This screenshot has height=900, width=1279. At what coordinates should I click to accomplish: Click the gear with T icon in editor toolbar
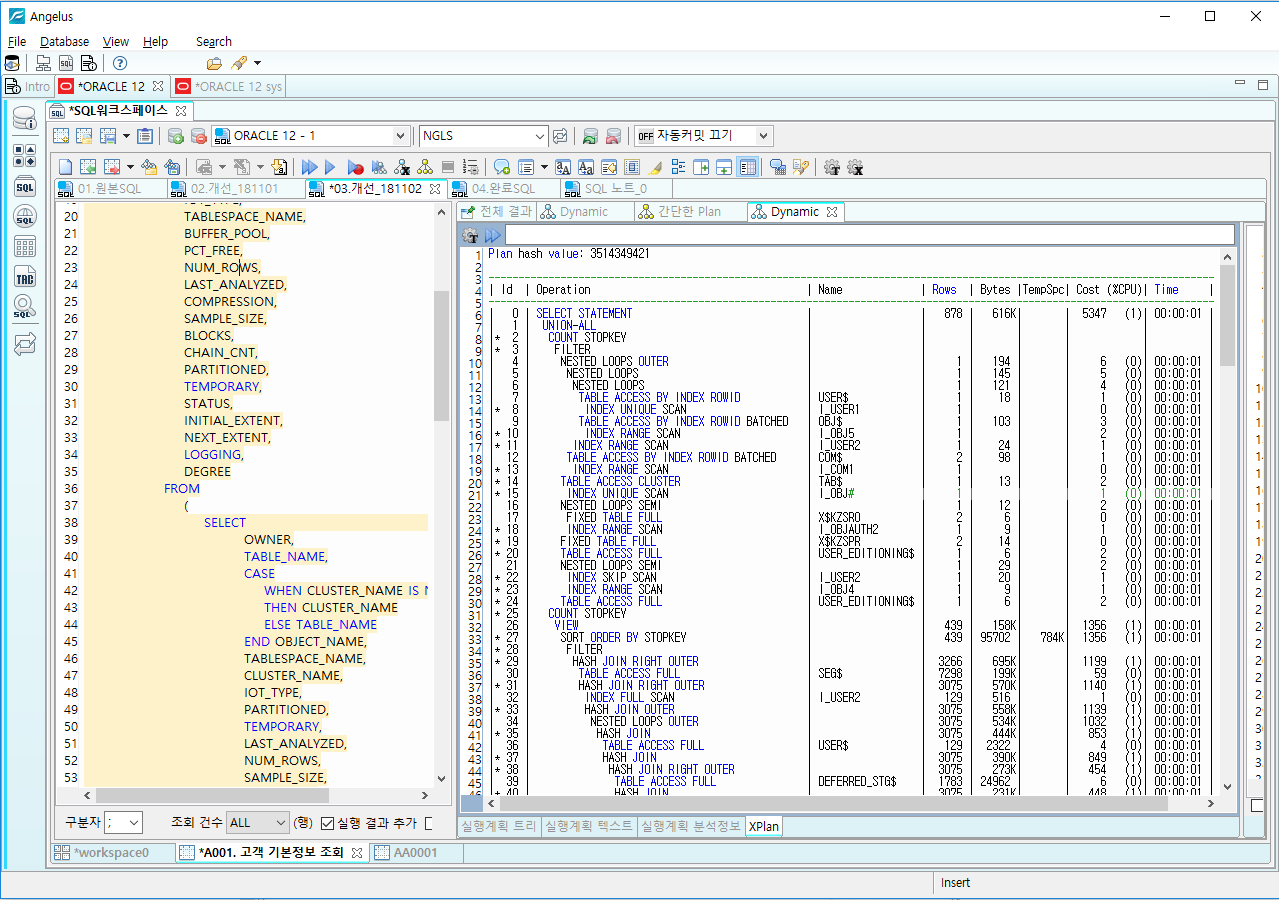click(x=832, y=167)
